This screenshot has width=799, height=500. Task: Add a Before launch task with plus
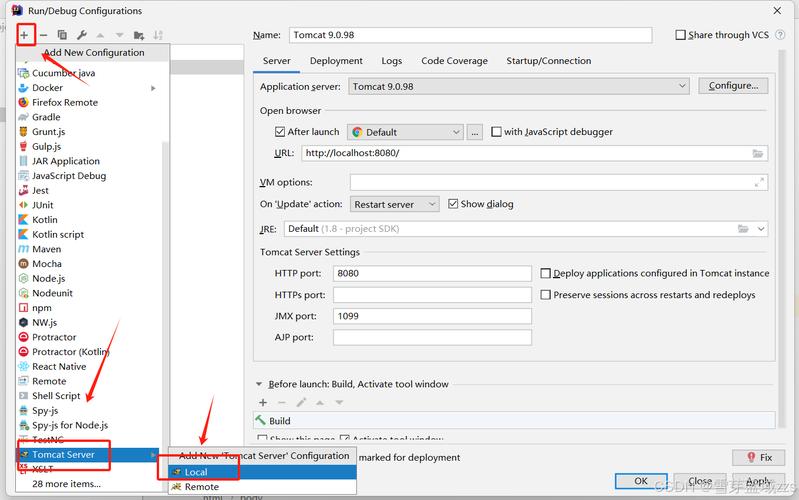pos(263,403)
